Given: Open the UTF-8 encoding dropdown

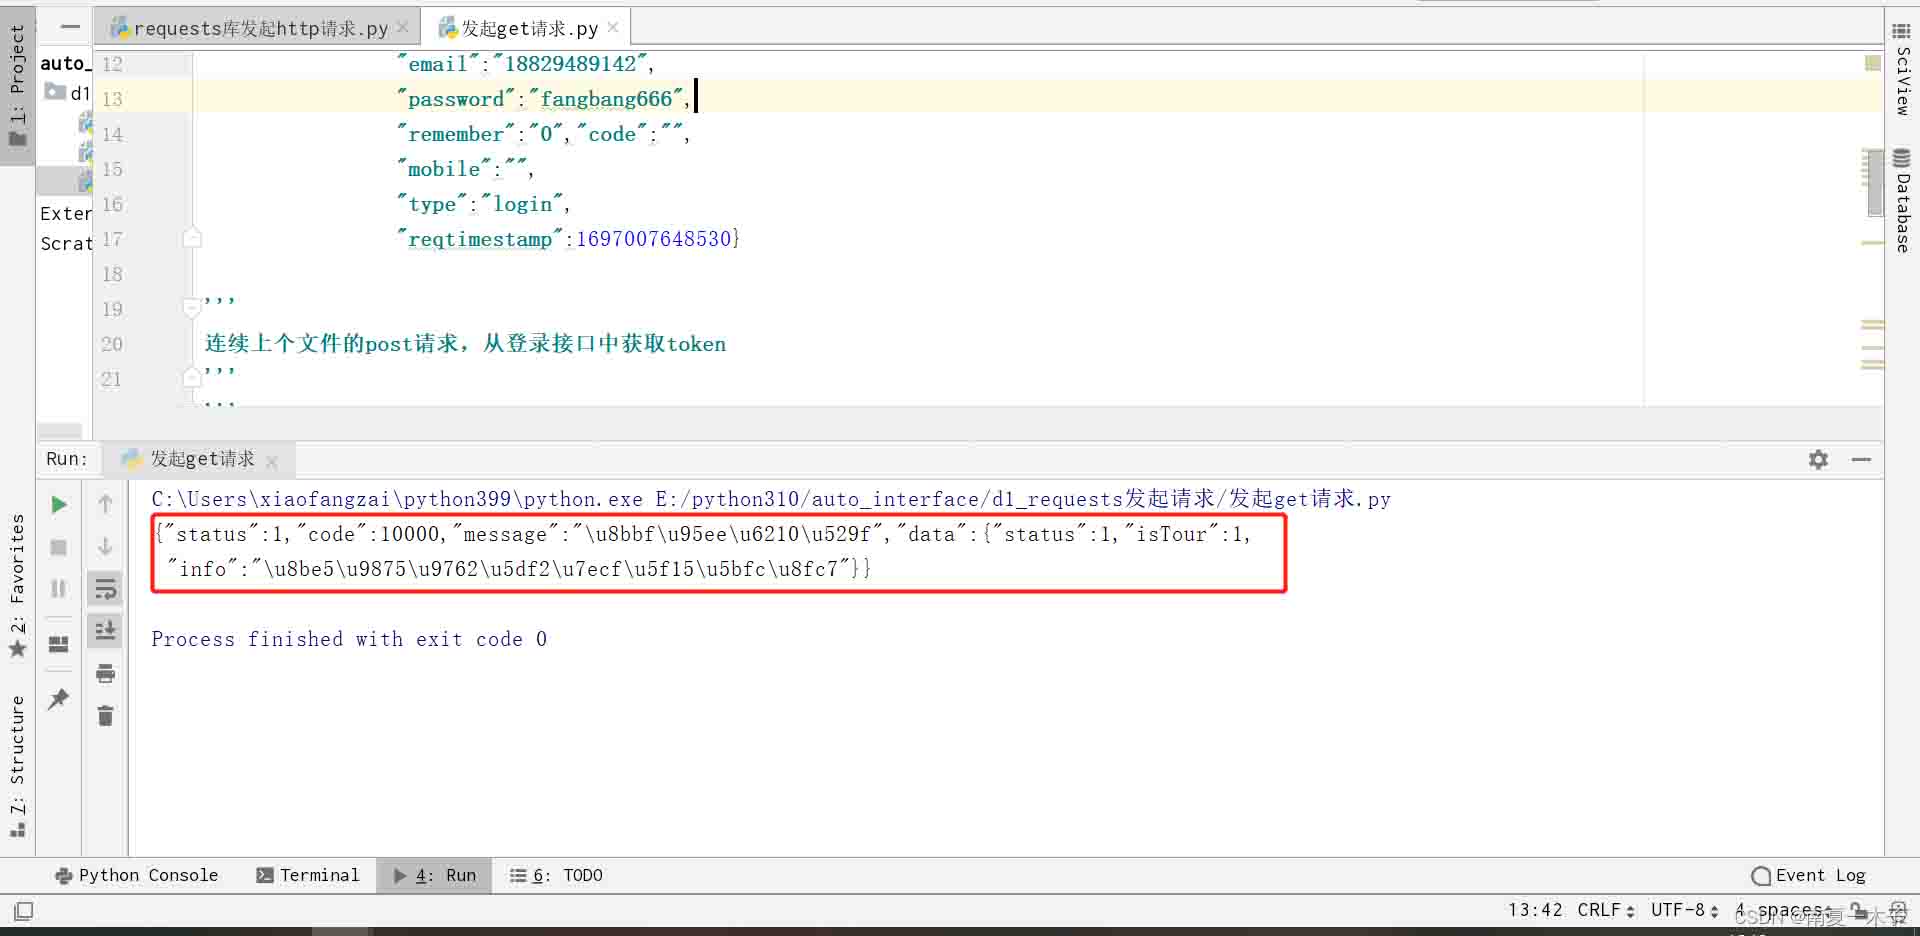Looking at the screenshot, I should [1682, 910].
